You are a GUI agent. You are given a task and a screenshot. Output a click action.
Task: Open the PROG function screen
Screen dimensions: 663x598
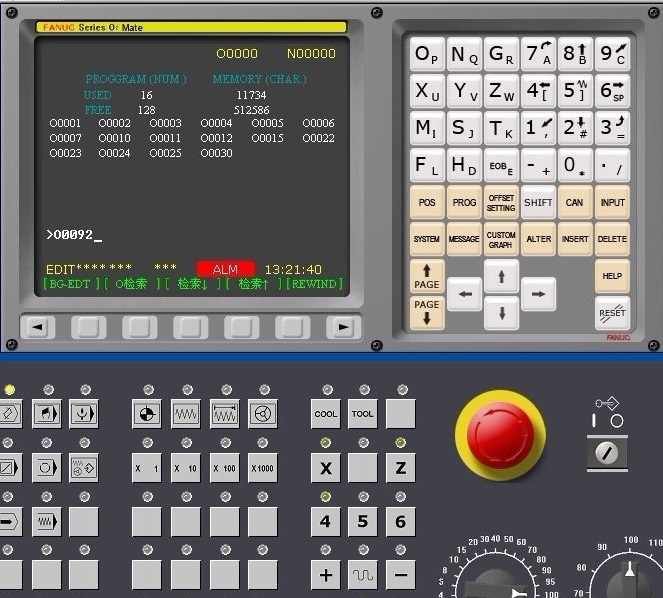click(x=464, y=202)
